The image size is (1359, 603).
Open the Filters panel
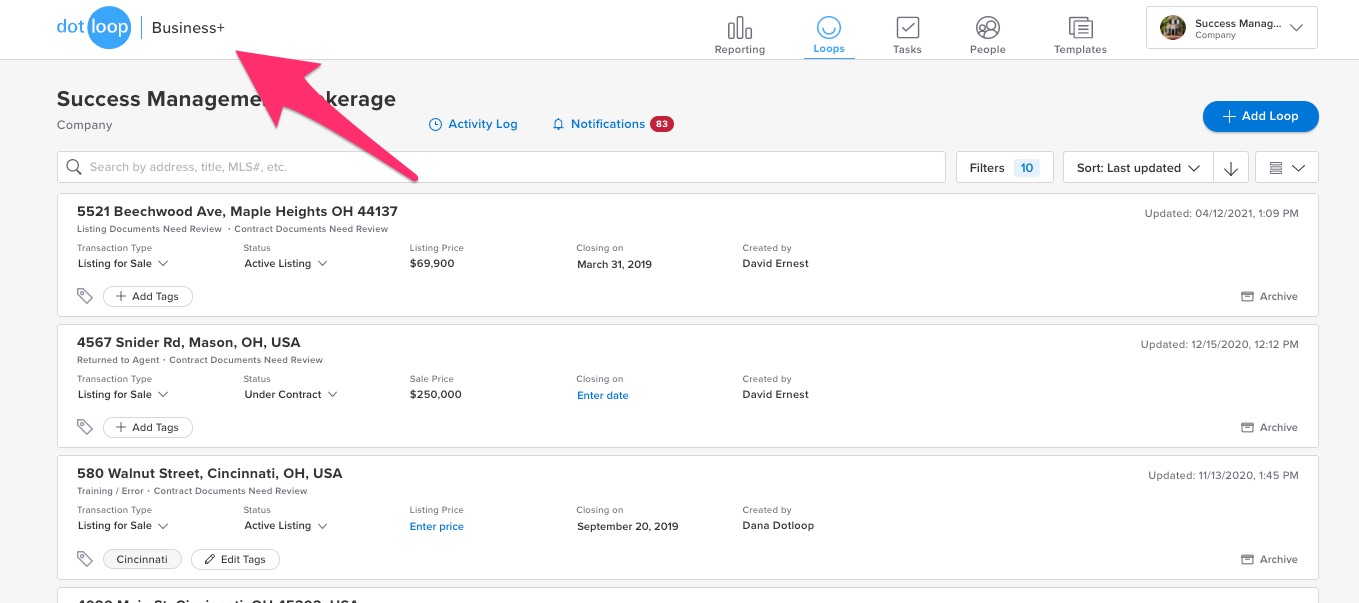(x=1004, y=167)
